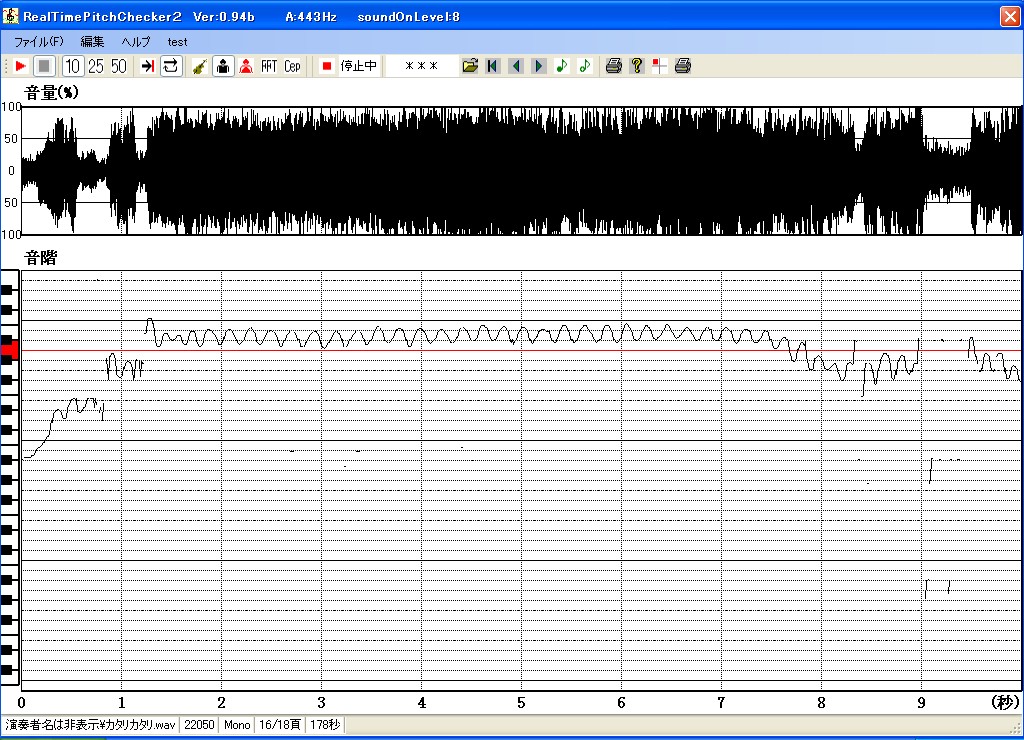
Task: Open the ヘルプ menu
Action: [x=136, y=42]
